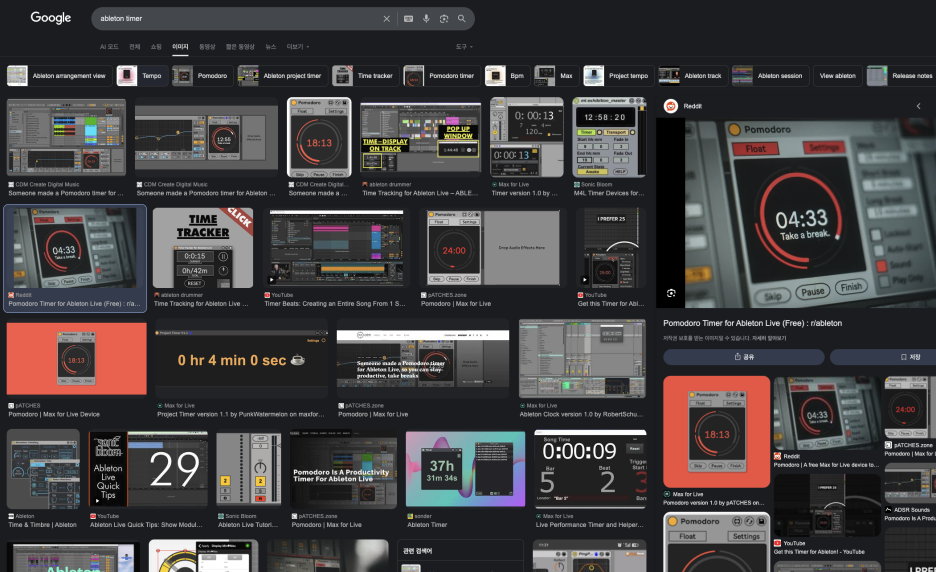Open the 'M4L Timer Devices' Sonic Bloom thumbnail
The width and height of the screenshot is (936, 572).
[609, 138]
